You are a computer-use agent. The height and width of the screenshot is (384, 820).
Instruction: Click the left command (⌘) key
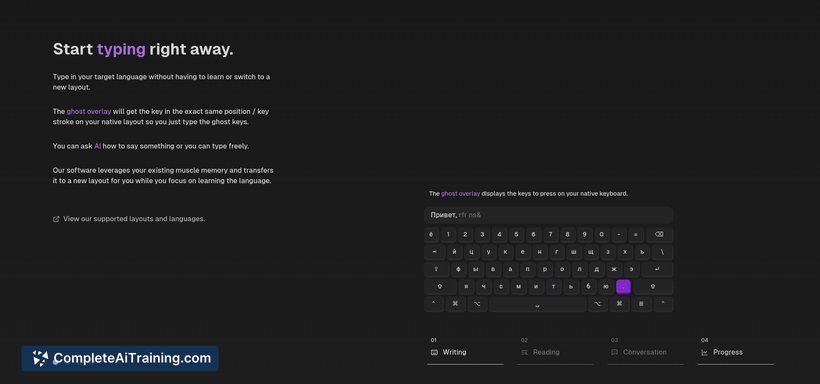pyautogui.click(x=455, y=304)
